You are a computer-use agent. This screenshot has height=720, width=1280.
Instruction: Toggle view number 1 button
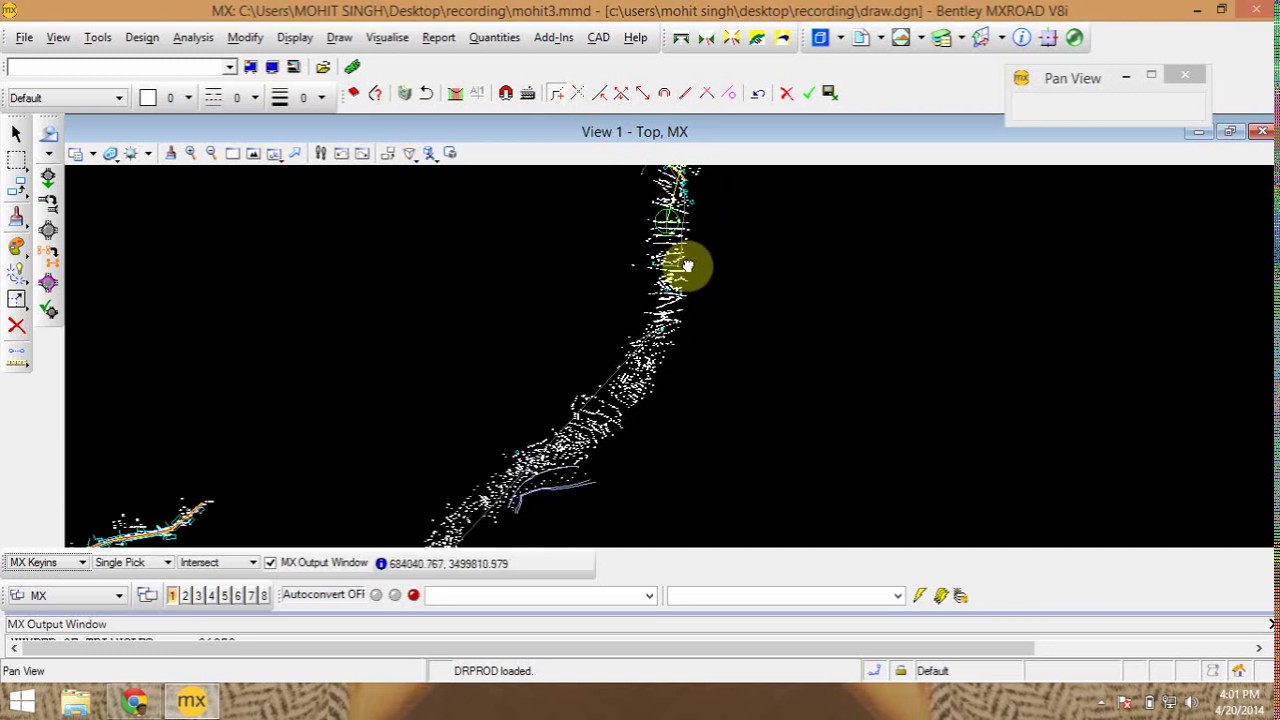pyautogui.click(x=172, y=596)
